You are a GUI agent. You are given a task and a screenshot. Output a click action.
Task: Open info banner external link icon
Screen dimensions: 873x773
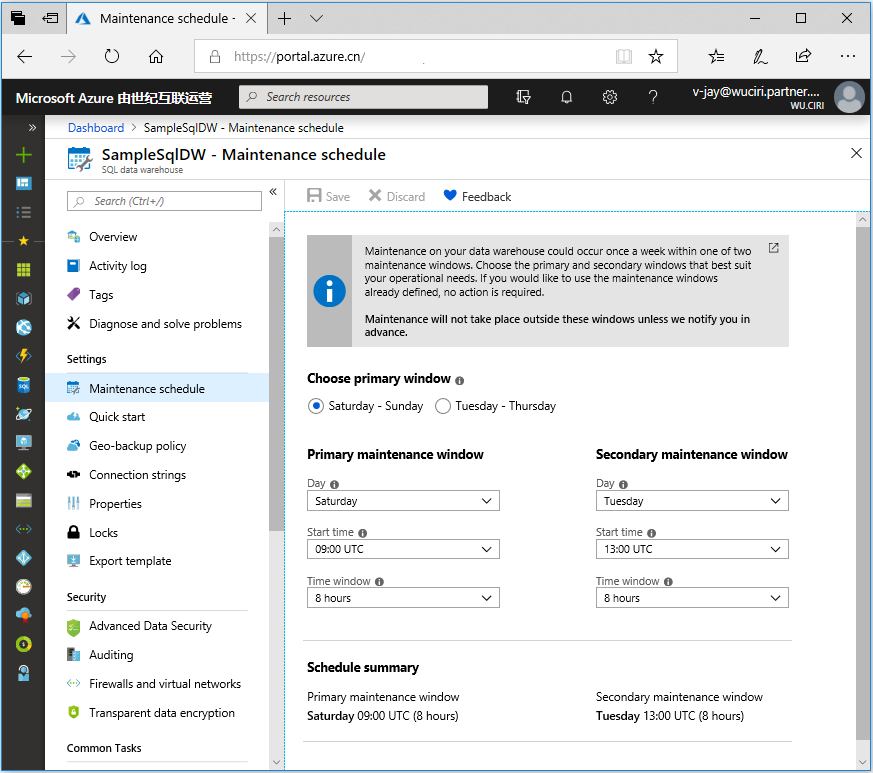(773, 248)
